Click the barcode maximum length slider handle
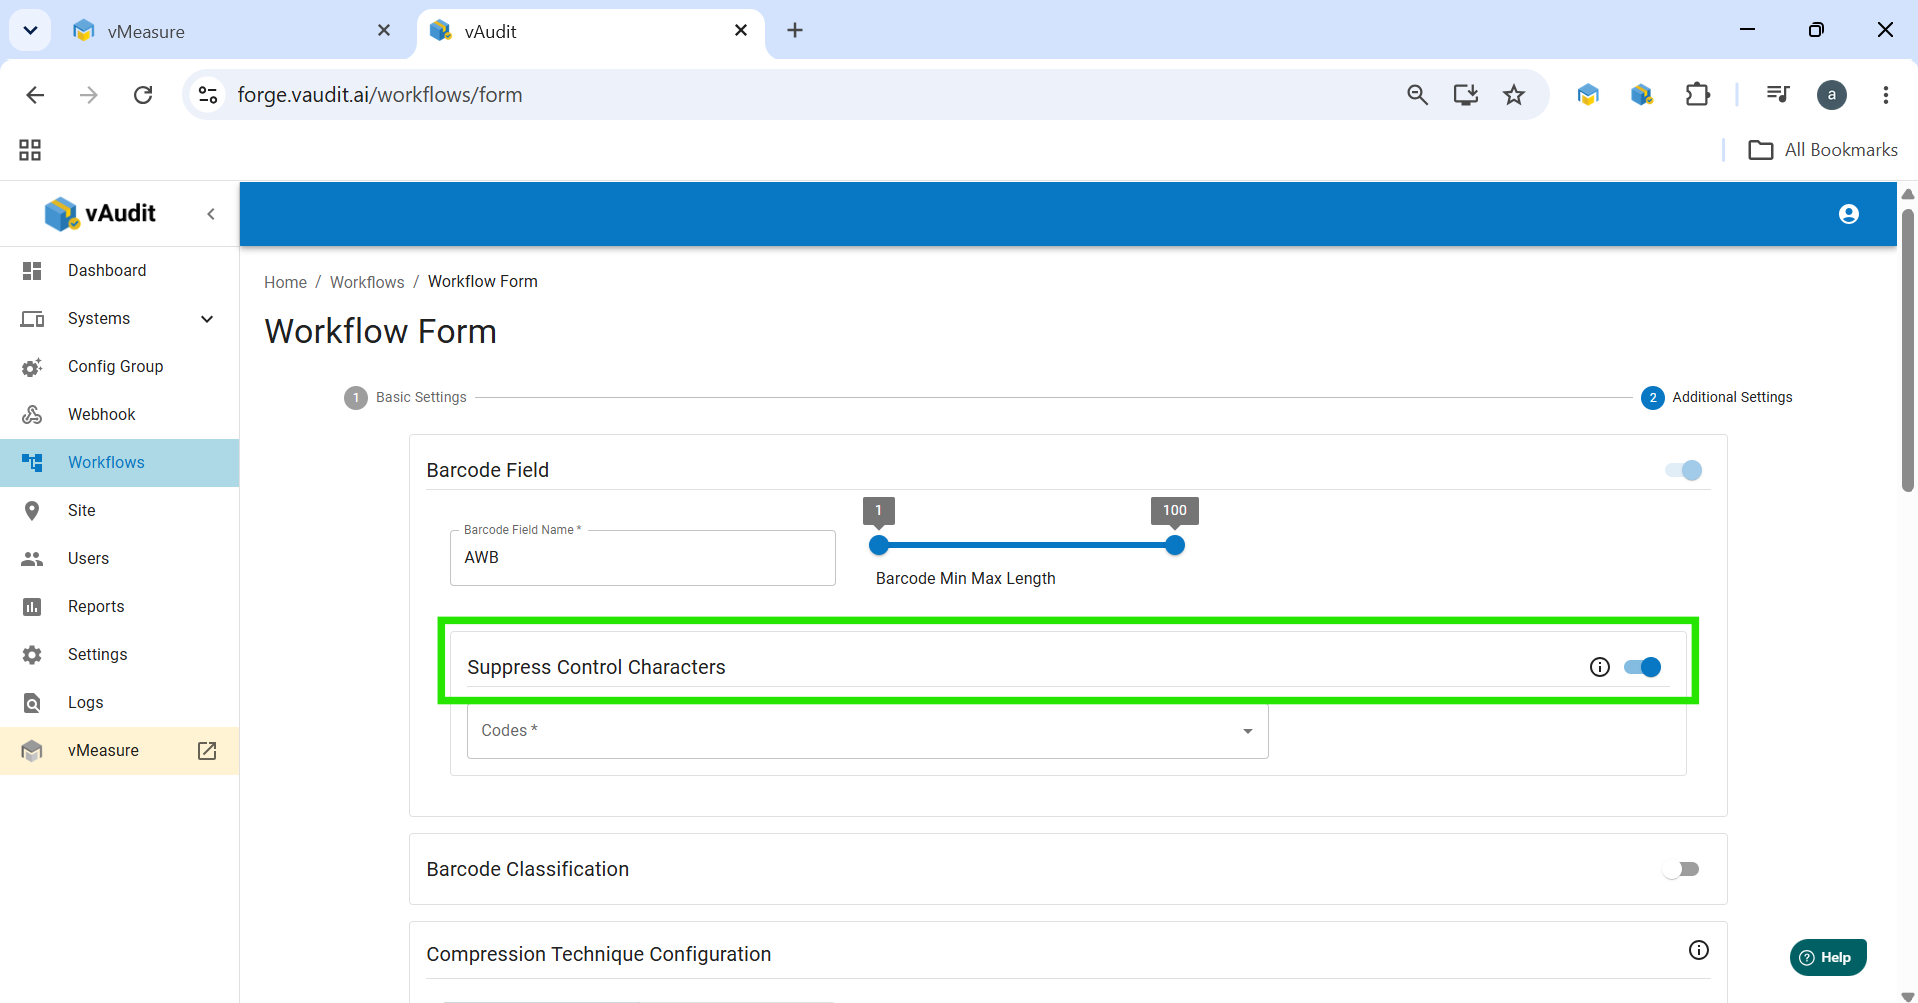The height and width of the screenshot is (1003, 1918). (x=1175, y=545)
